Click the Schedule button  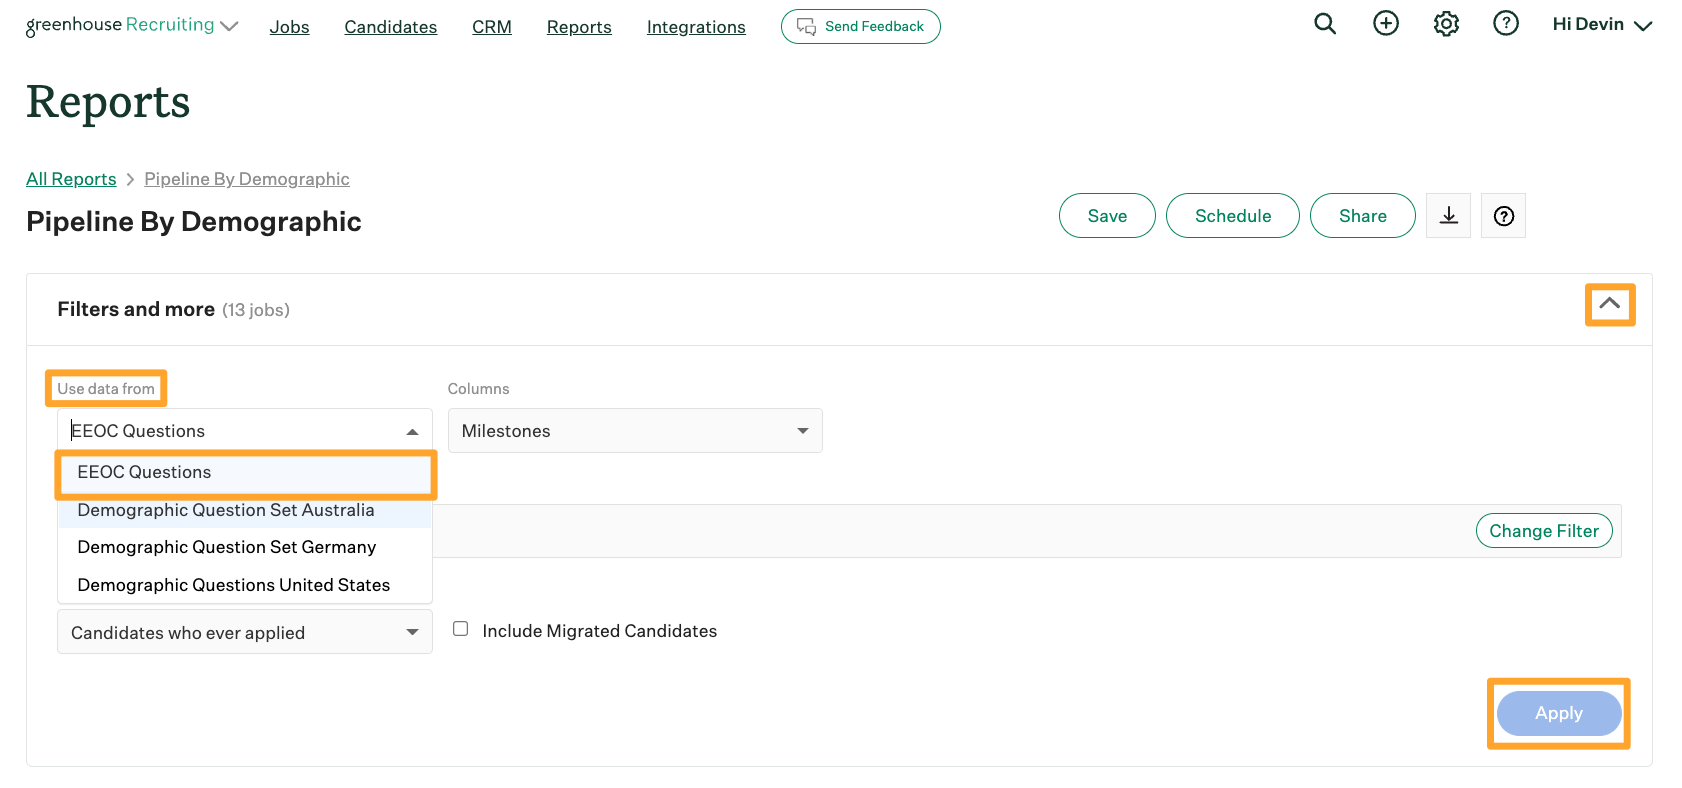(x=1233, y=216)
